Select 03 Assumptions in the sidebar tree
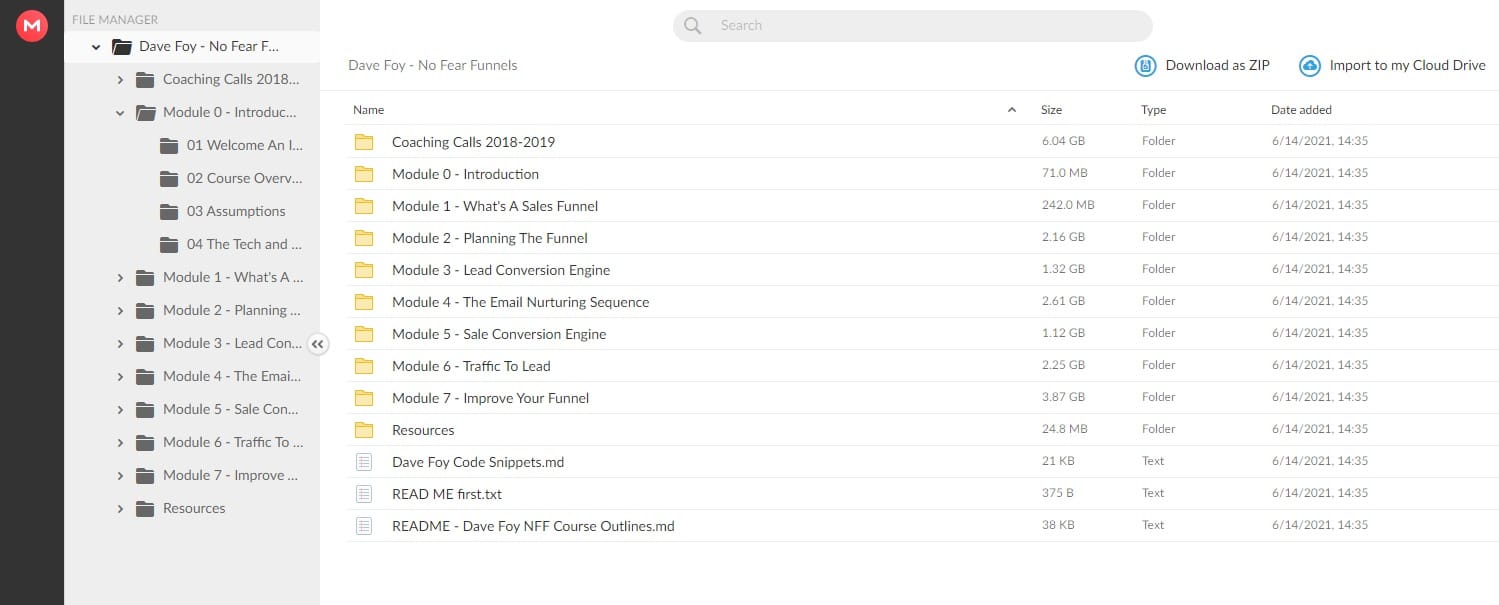The width and height of the screenshot is (1499, 605). click(235, 211)
